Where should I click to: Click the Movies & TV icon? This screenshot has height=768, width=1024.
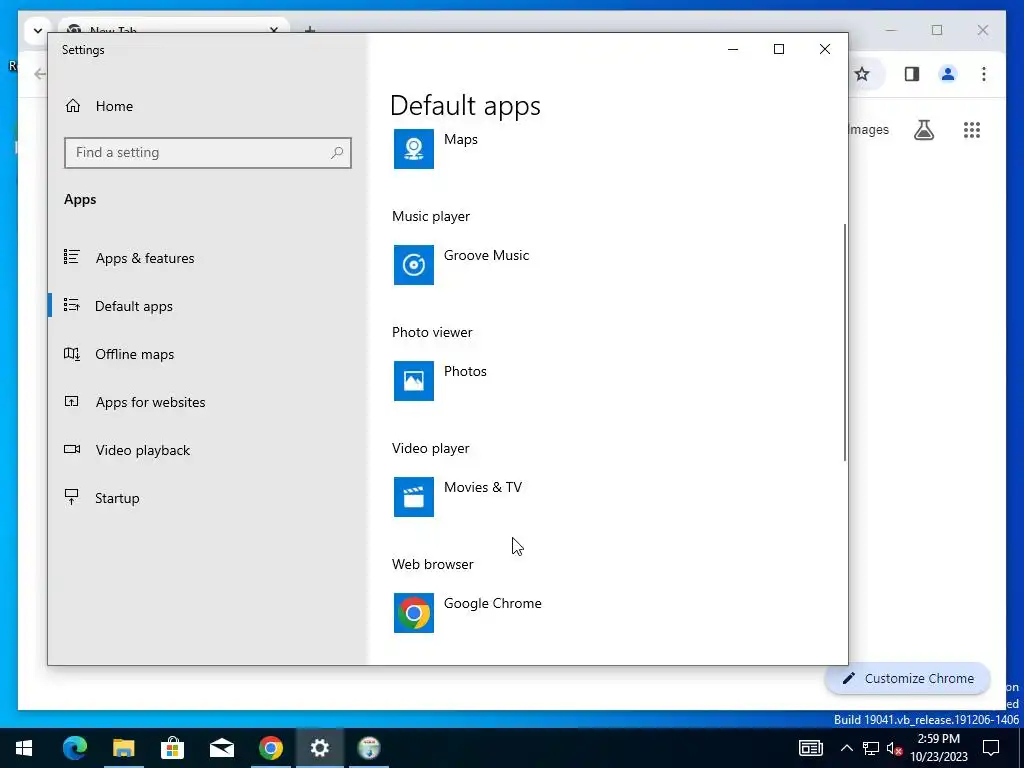pyautogui.click(x=413, y=496)
